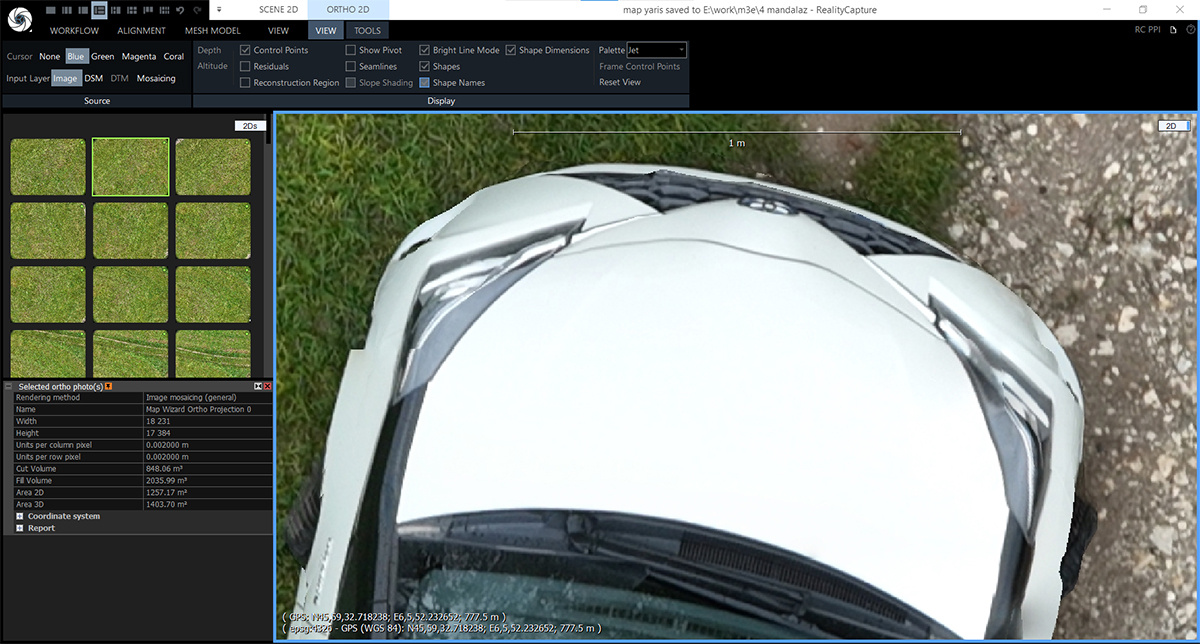Click the Area 3D value '1403.70 m²'
Screen dimensions: 1200x644
coord(169,505)
